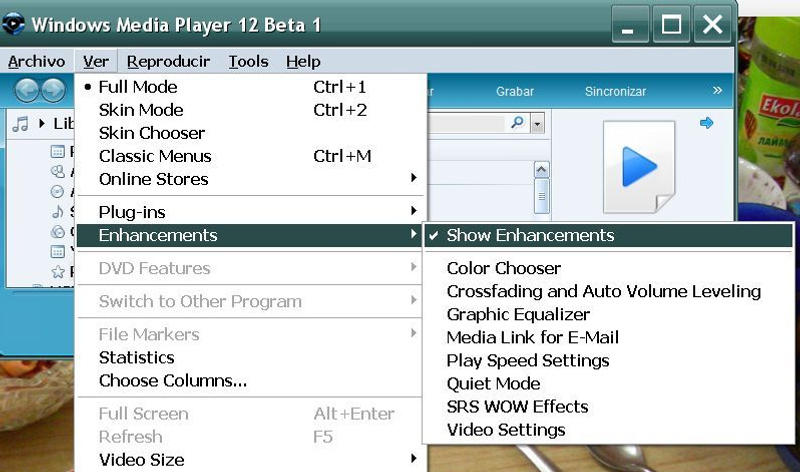800x472 pixels.
Task: Click the search magnifier icon
Action: pos(517,123)
